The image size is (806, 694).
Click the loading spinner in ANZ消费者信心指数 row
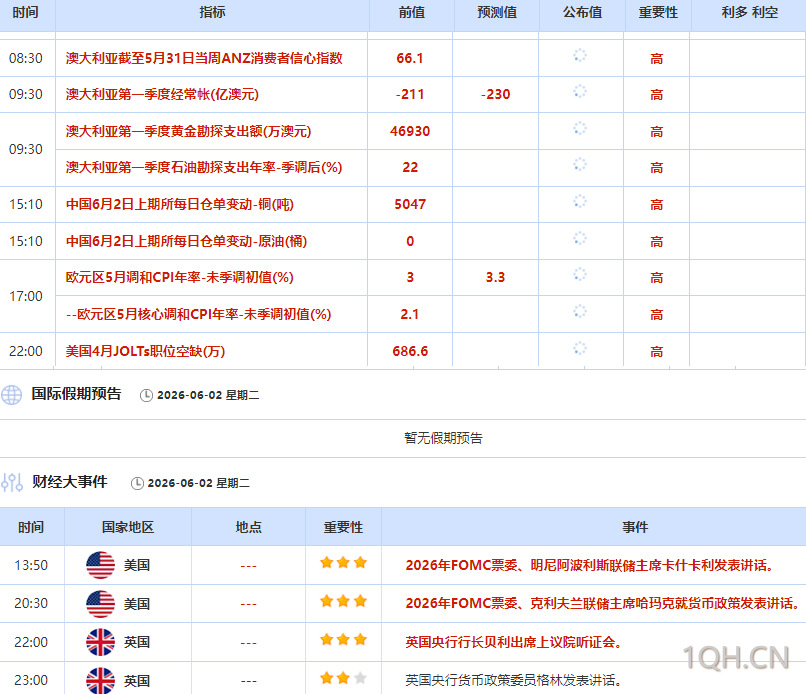pyautogui.click(x=580, y=56)
